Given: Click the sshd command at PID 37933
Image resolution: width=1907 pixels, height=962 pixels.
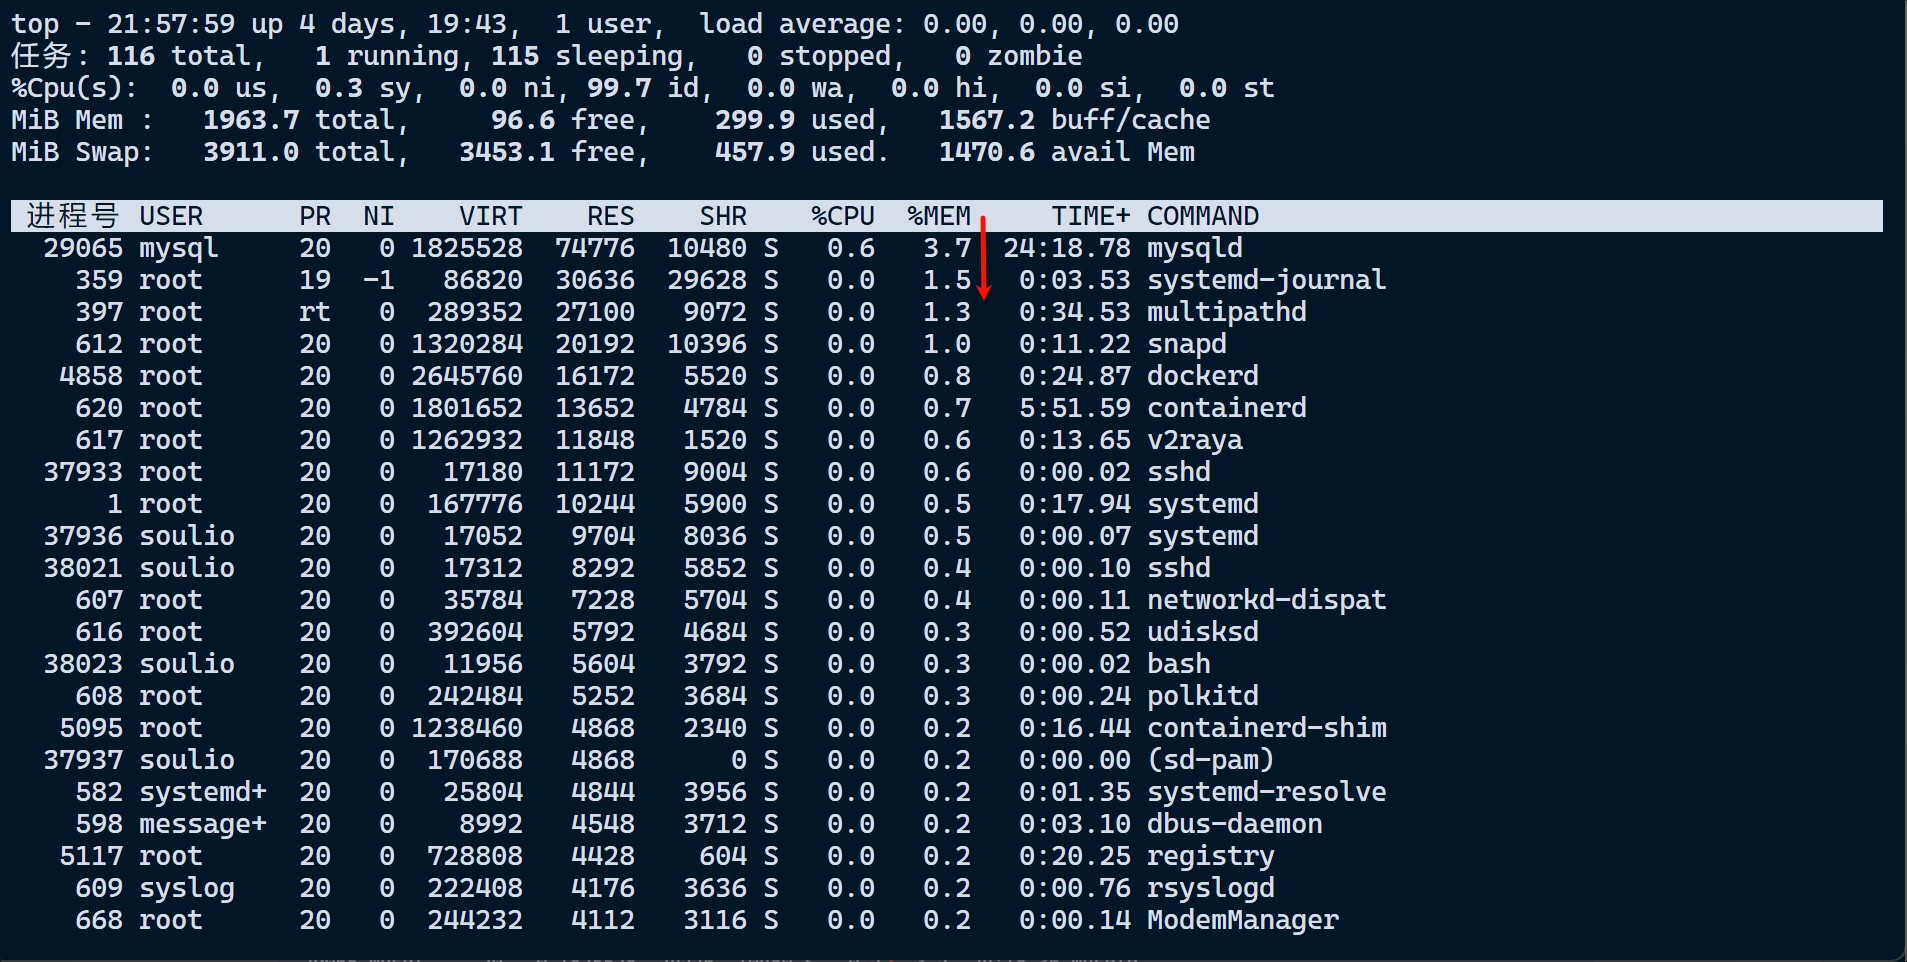Looking at the screenshot, I should 1178,472.
